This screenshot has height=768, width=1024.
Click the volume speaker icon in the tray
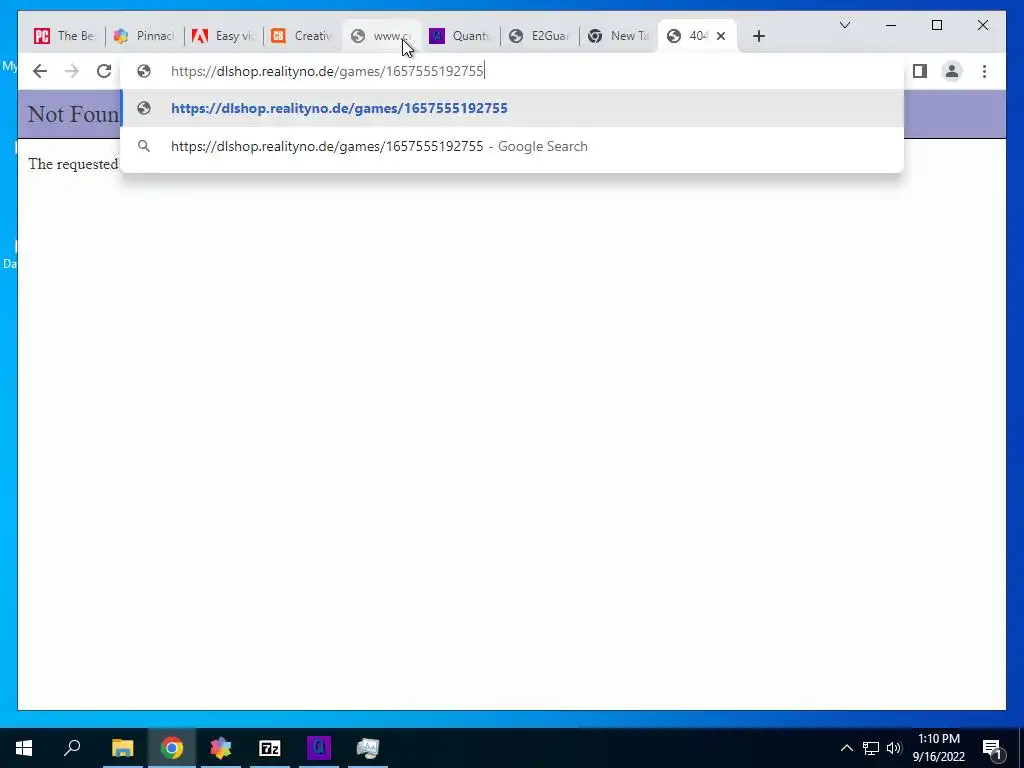tap(893, 748)
